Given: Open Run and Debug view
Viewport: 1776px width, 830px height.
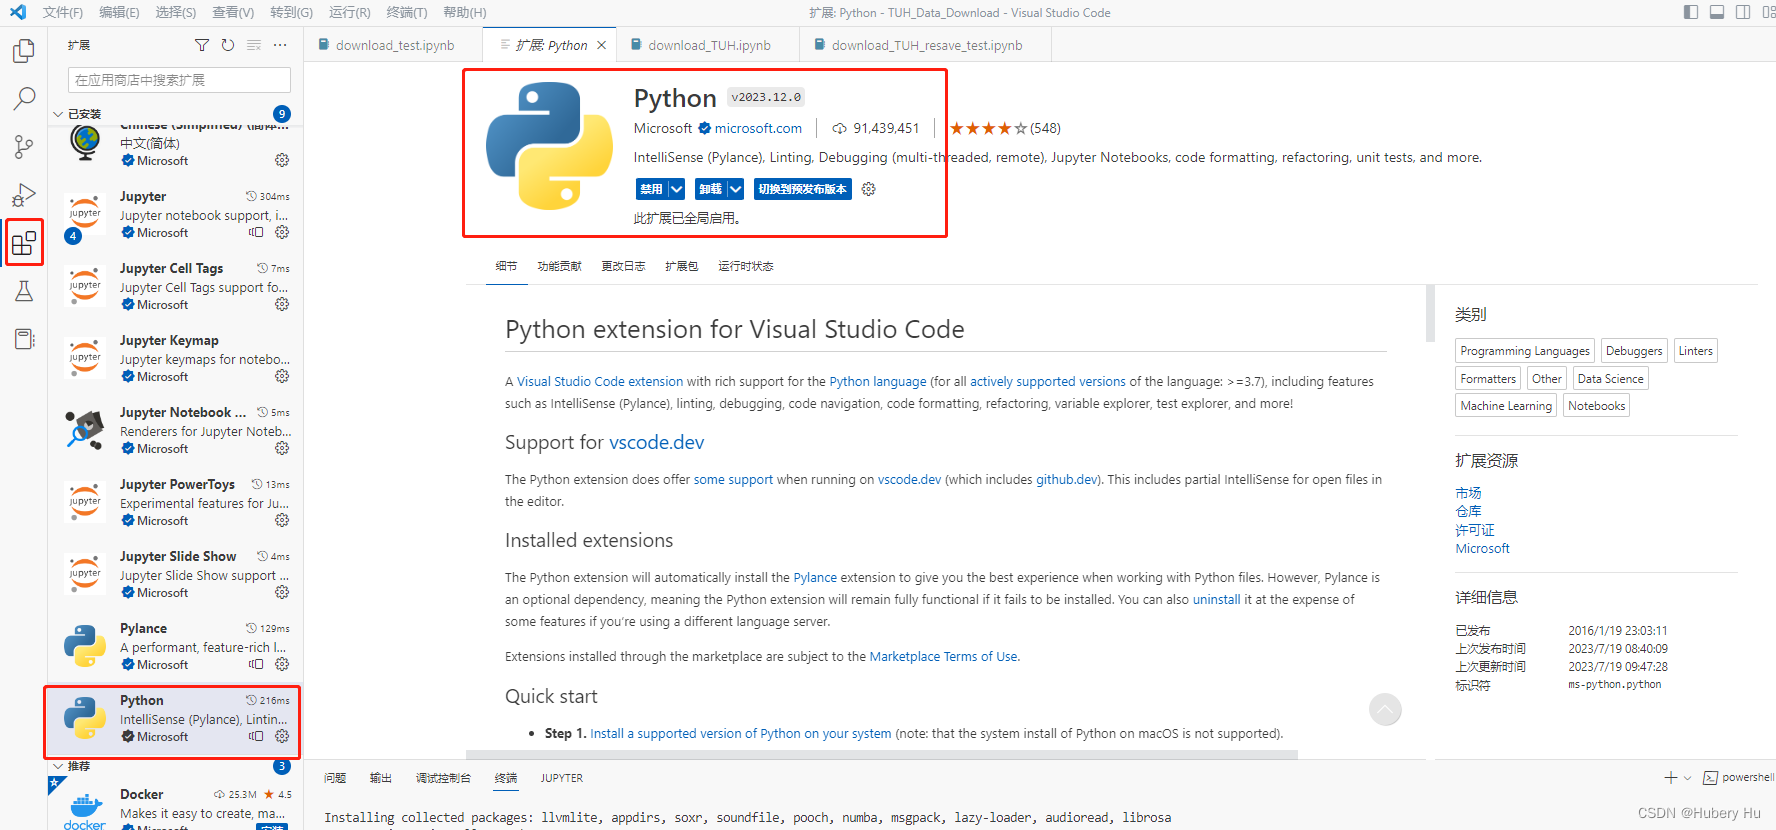Looking at the screenshot, I should tap(24, 195).
